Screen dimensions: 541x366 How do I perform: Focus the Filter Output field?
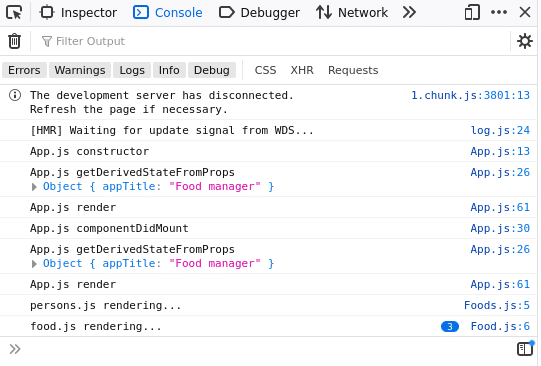tap(273, 41)
